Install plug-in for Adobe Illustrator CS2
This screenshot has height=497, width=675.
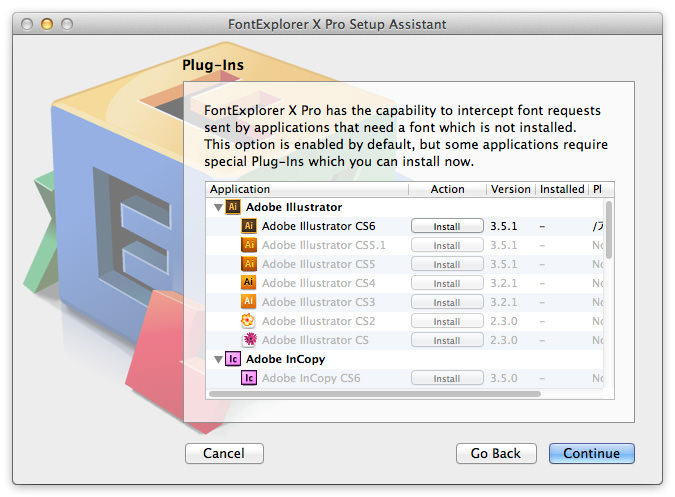[x=447, y=321]
